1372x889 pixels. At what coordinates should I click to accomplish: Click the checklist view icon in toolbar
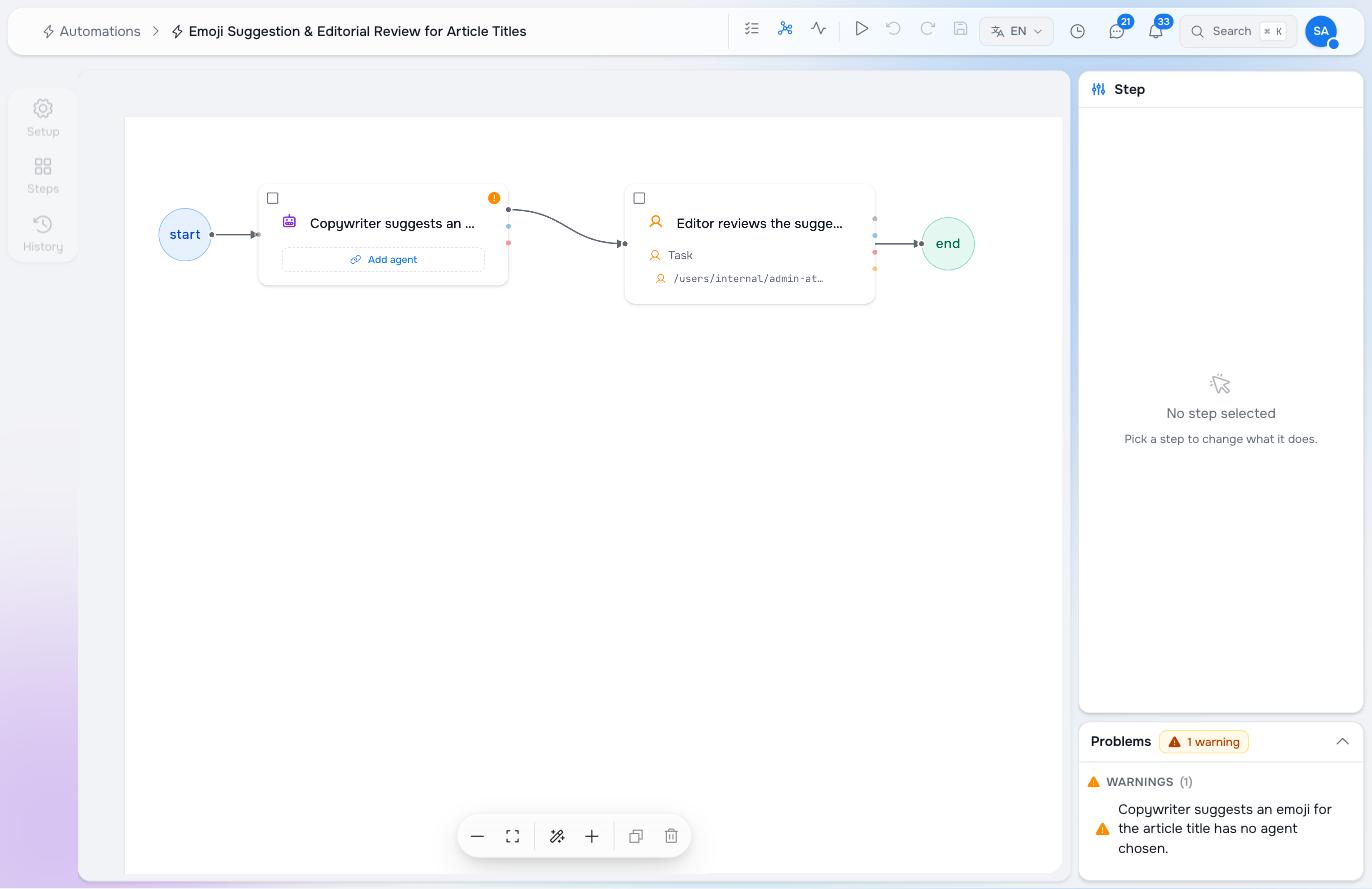[x=752, y=29]
